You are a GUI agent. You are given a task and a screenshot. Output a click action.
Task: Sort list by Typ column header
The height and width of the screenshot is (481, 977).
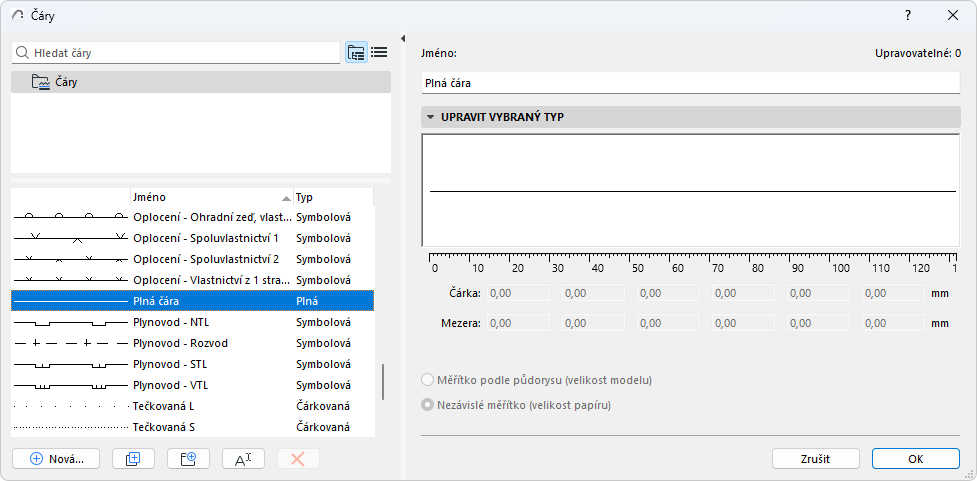coord(333,198)
